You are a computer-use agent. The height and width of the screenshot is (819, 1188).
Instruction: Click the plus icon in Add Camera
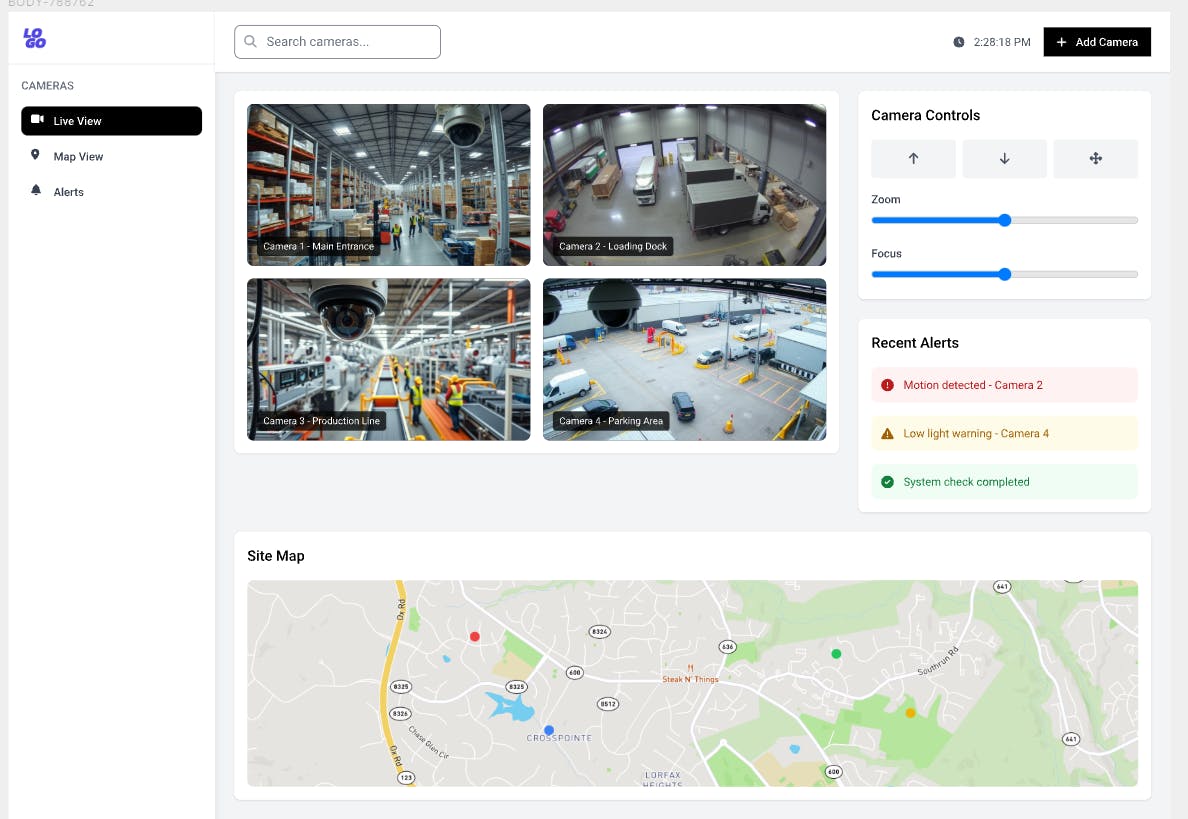pos(1061,42)
